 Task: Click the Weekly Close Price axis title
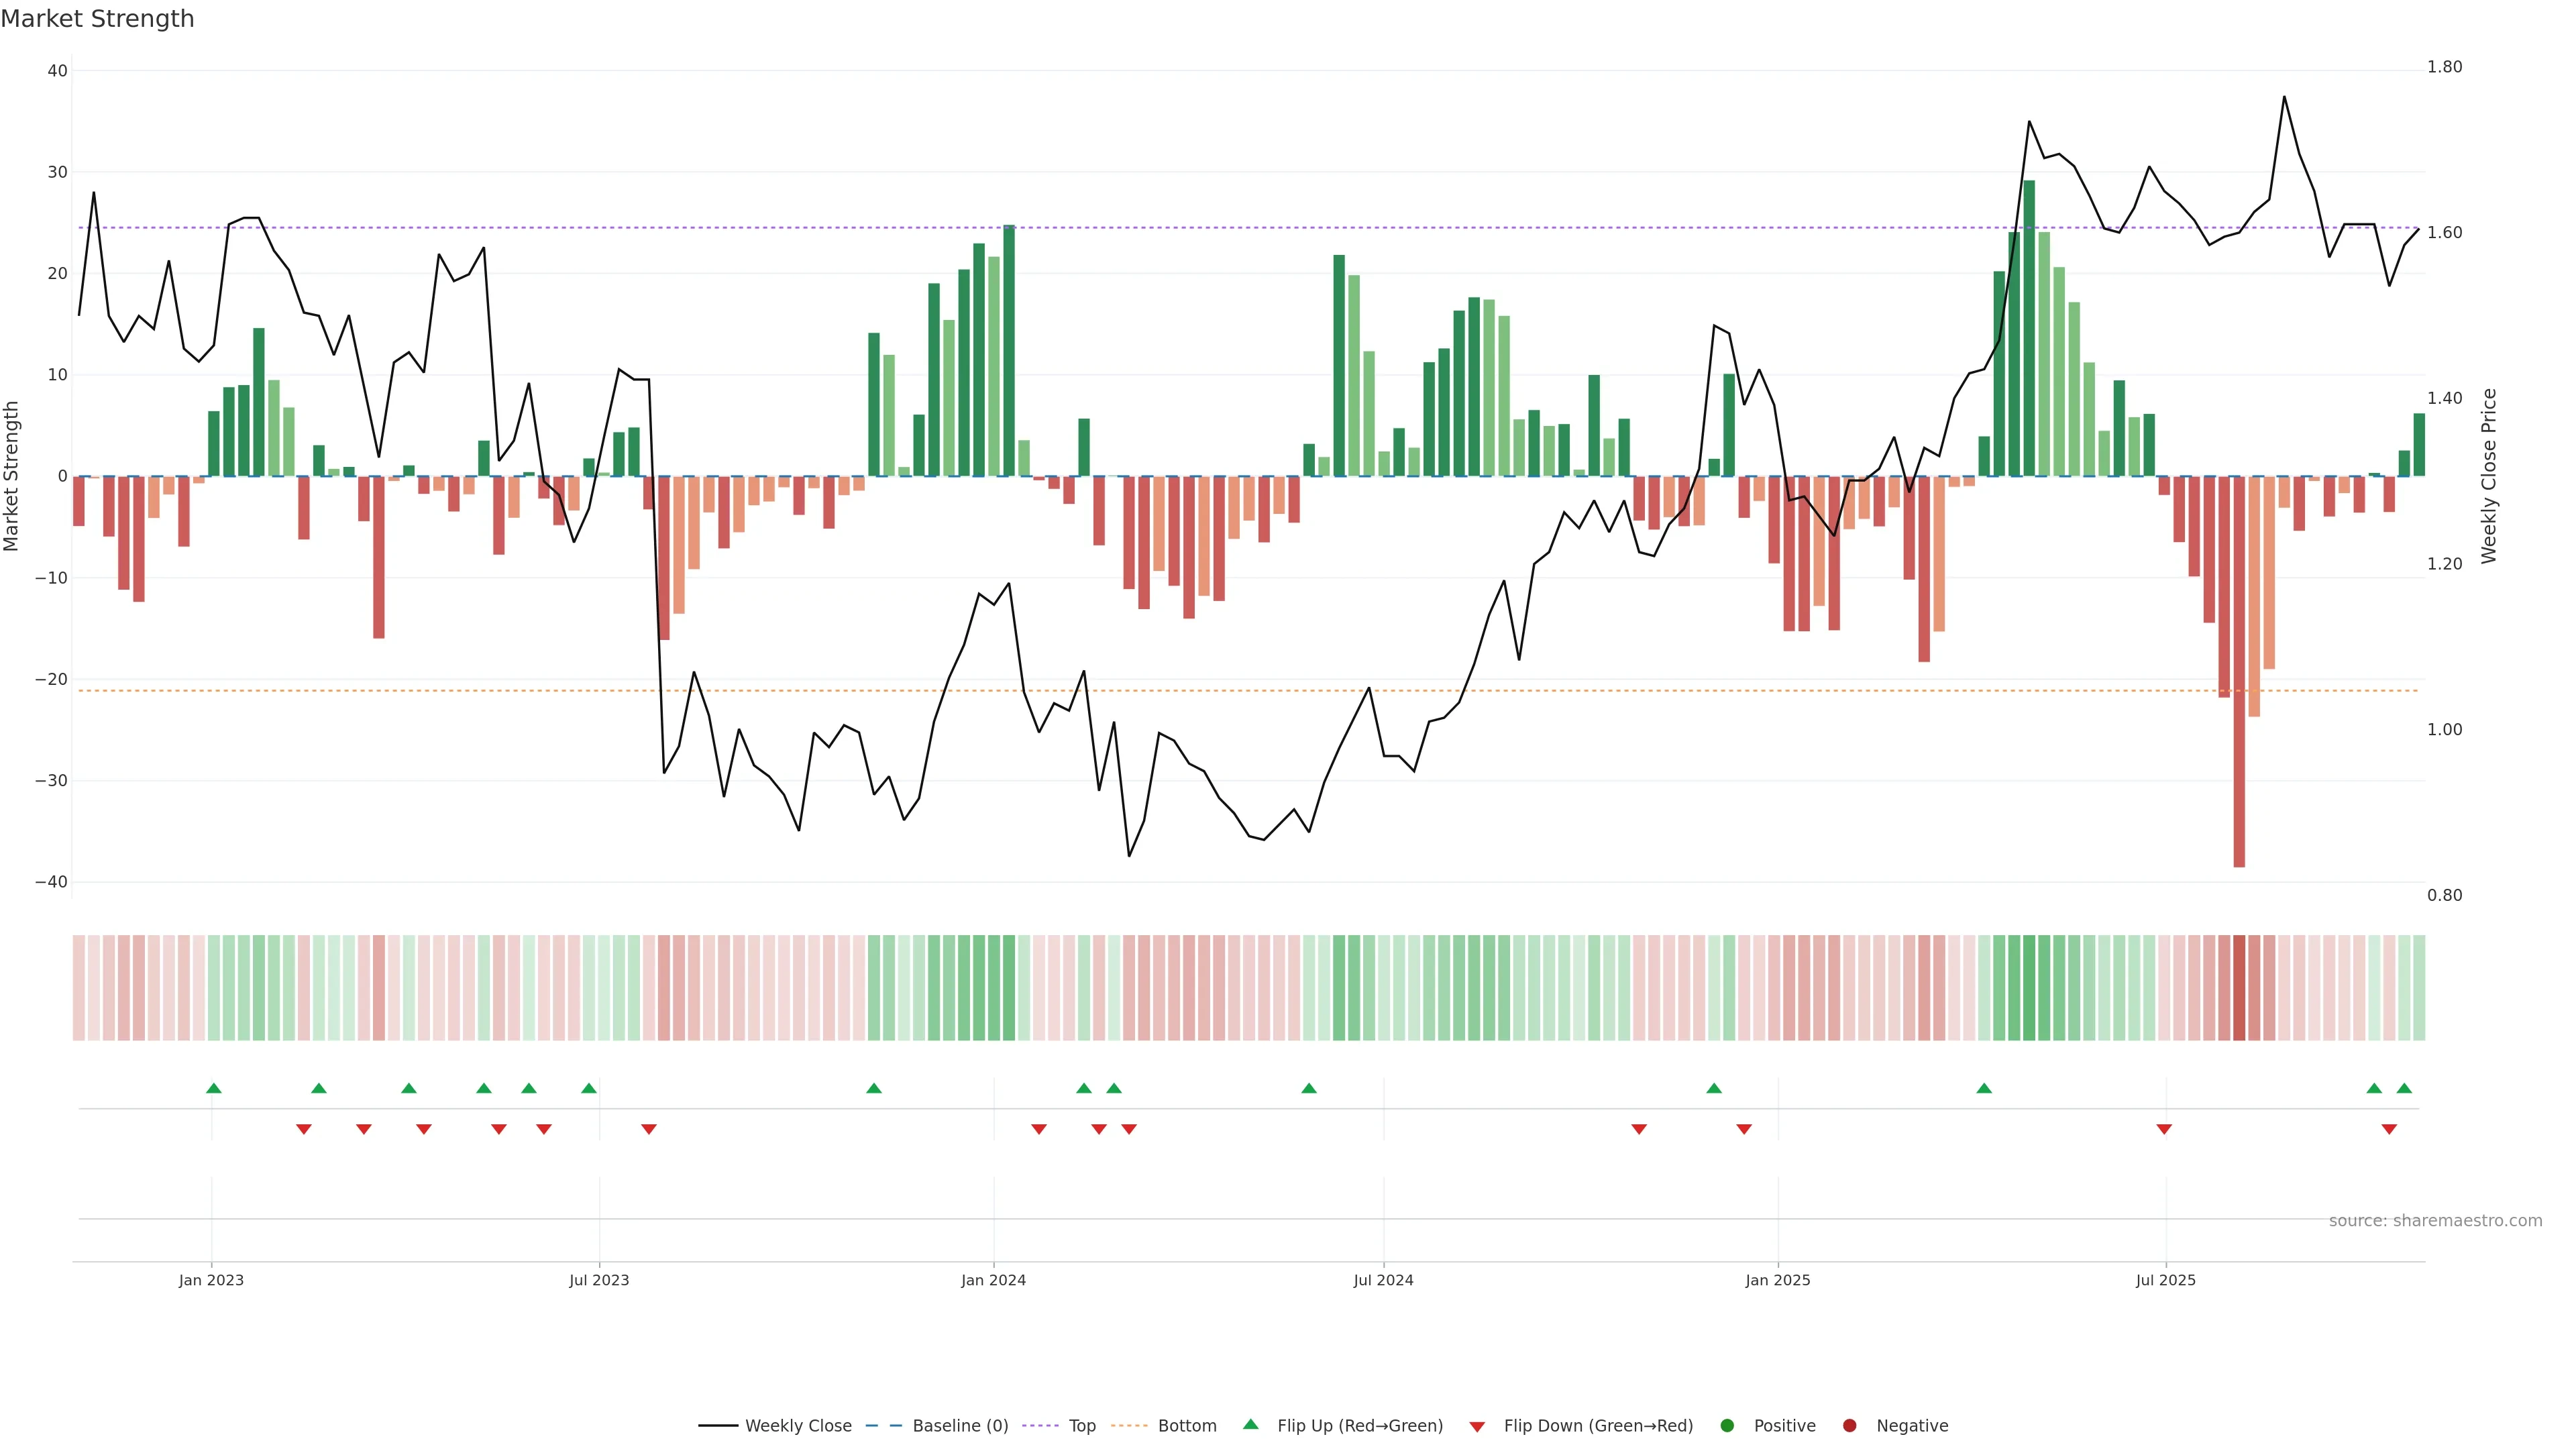click(2489, 476)
